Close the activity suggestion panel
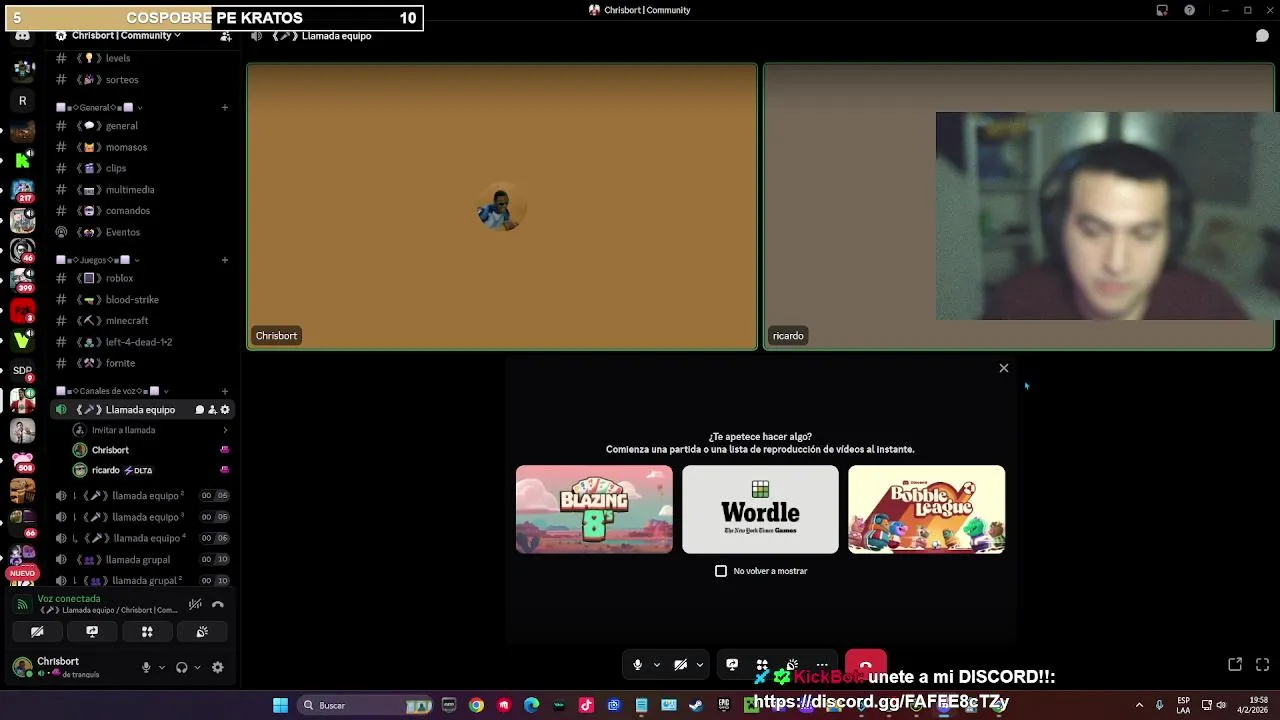Viewport: 1280px width, 720px height. pyautogui.click(x=1004, y=368)
